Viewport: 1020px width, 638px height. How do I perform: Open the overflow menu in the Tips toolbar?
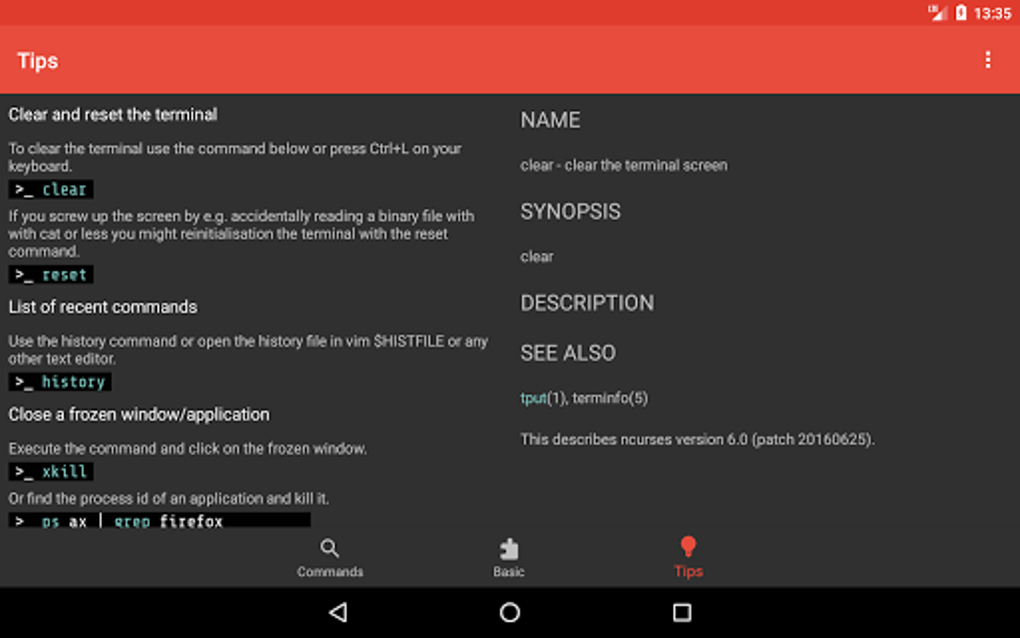(x=988, y=60)
